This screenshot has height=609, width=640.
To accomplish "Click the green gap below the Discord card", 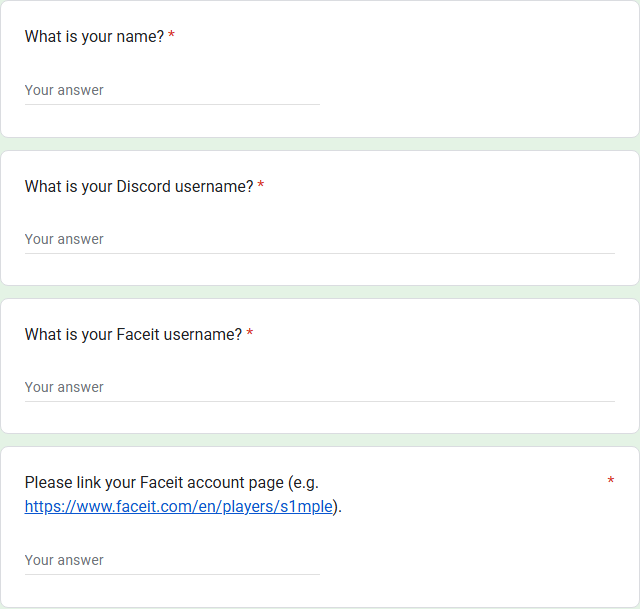I will click(320, 292).
